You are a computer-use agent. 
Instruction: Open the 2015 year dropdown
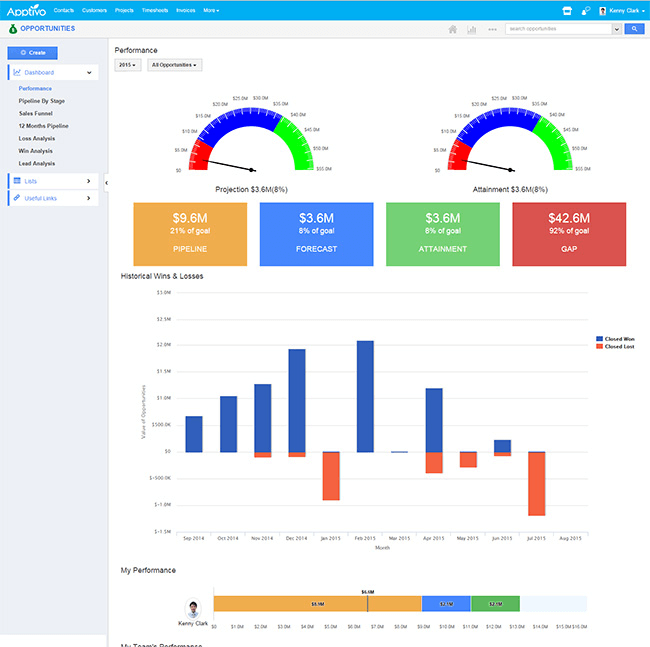point(128,65)
